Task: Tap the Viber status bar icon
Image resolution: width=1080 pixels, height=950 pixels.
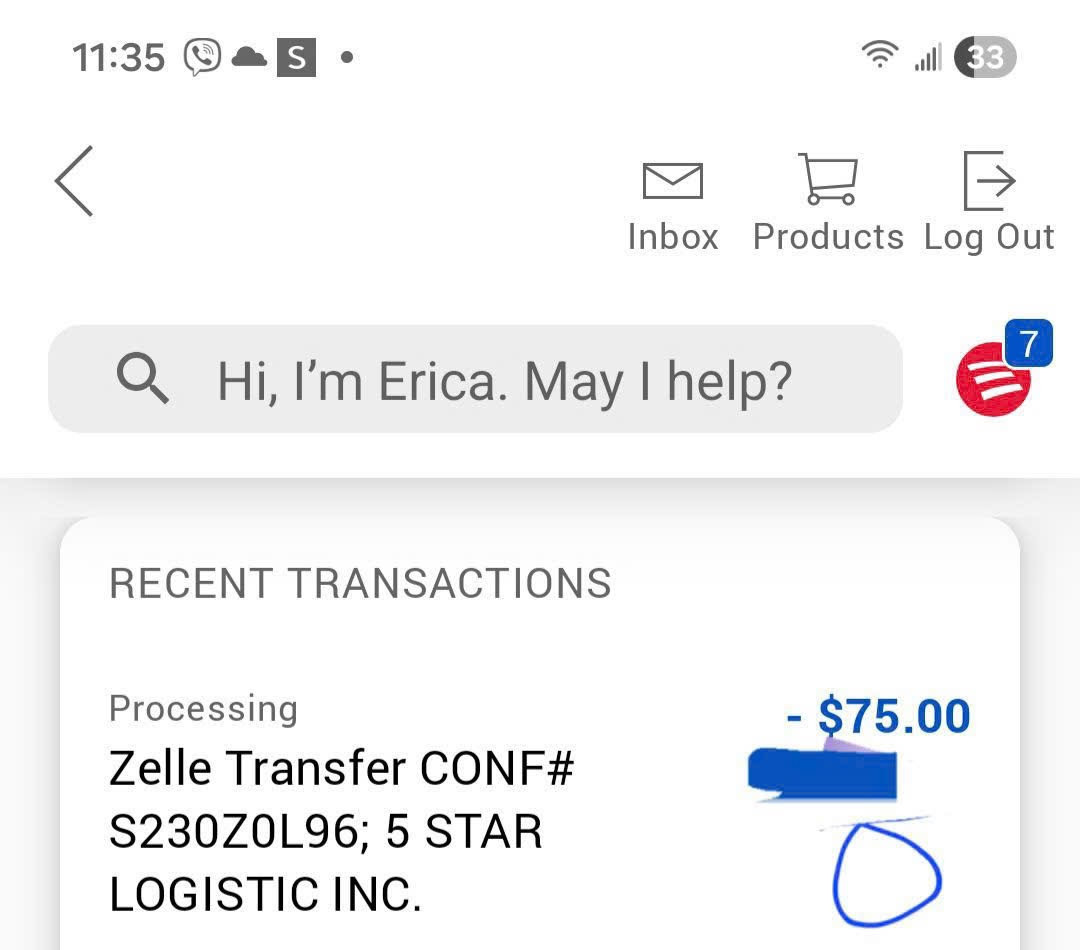Action: pos(202,58)
